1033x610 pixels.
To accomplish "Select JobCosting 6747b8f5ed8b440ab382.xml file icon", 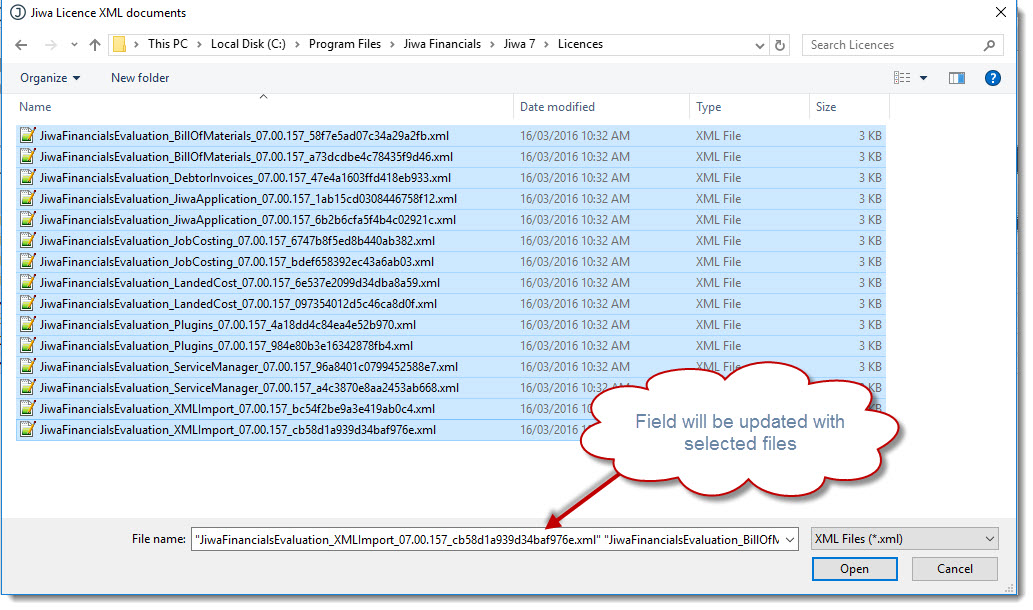I will point(27,240).
